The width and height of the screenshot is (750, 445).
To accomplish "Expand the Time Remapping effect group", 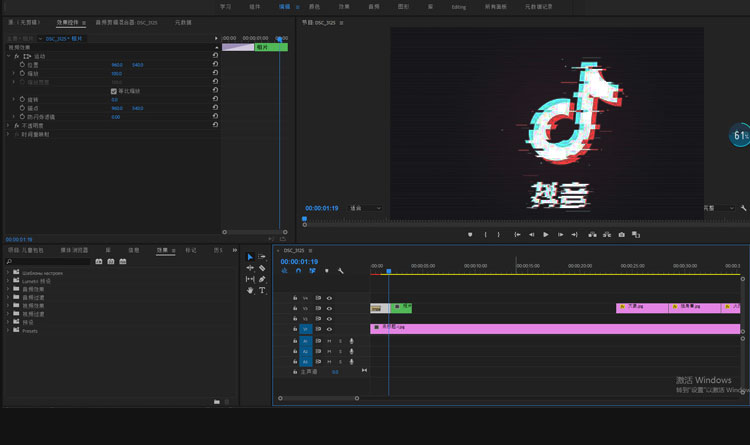I will tap(8, 134).
